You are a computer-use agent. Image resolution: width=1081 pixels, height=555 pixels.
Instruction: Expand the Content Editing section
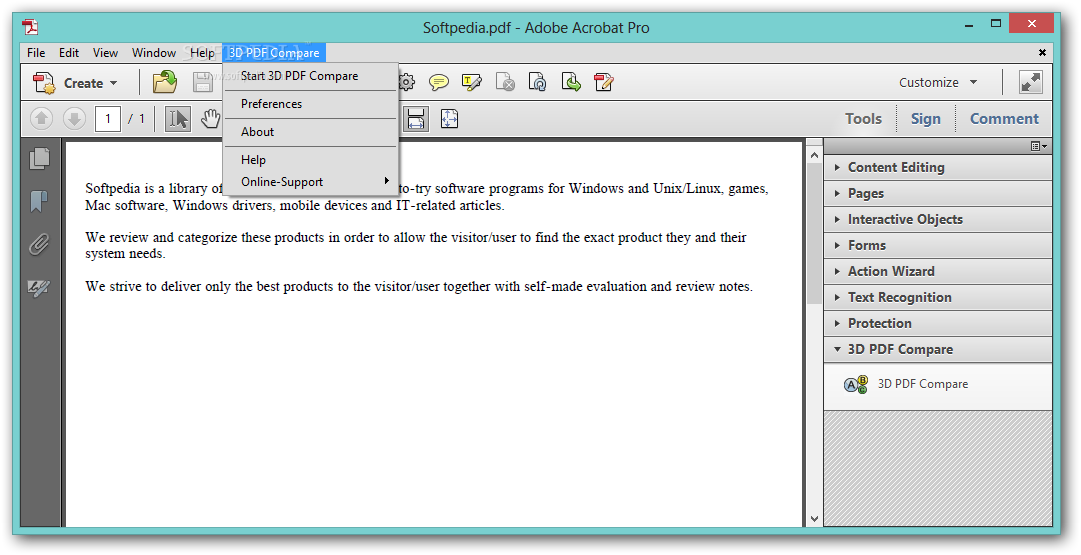coord(938,168)
